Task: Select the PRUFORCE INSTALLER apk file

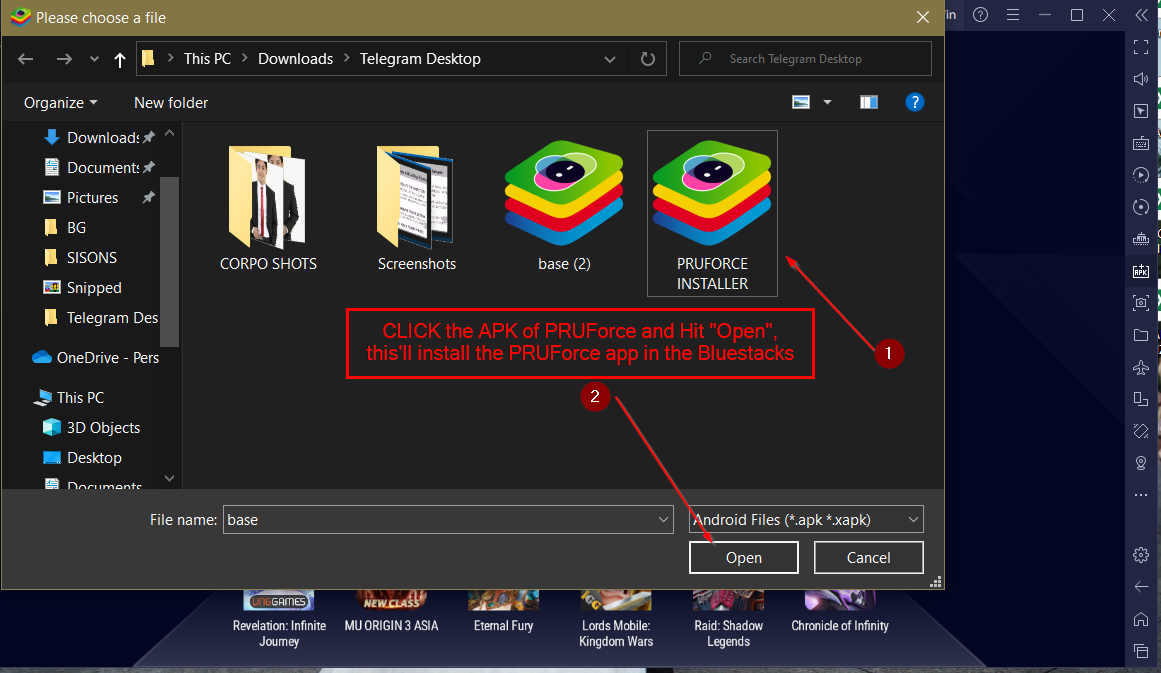Action: click(712, 213)
